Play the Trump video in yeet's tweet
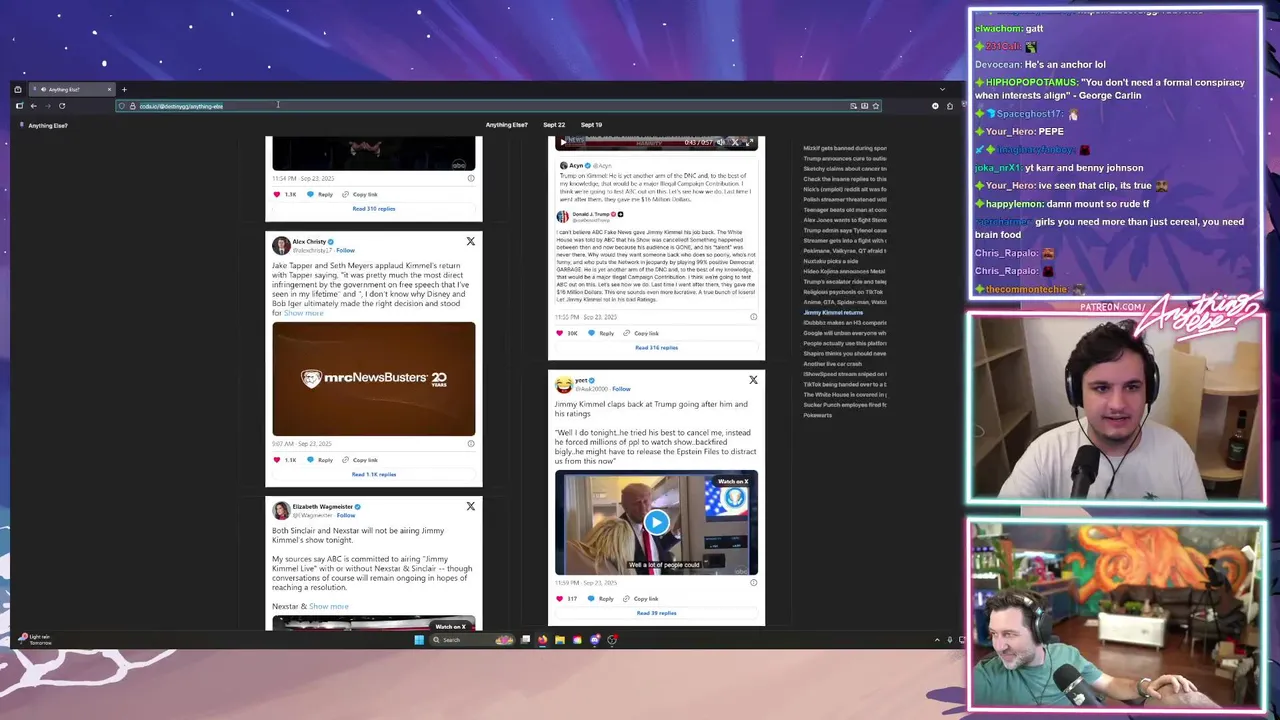 coord(656,522)
